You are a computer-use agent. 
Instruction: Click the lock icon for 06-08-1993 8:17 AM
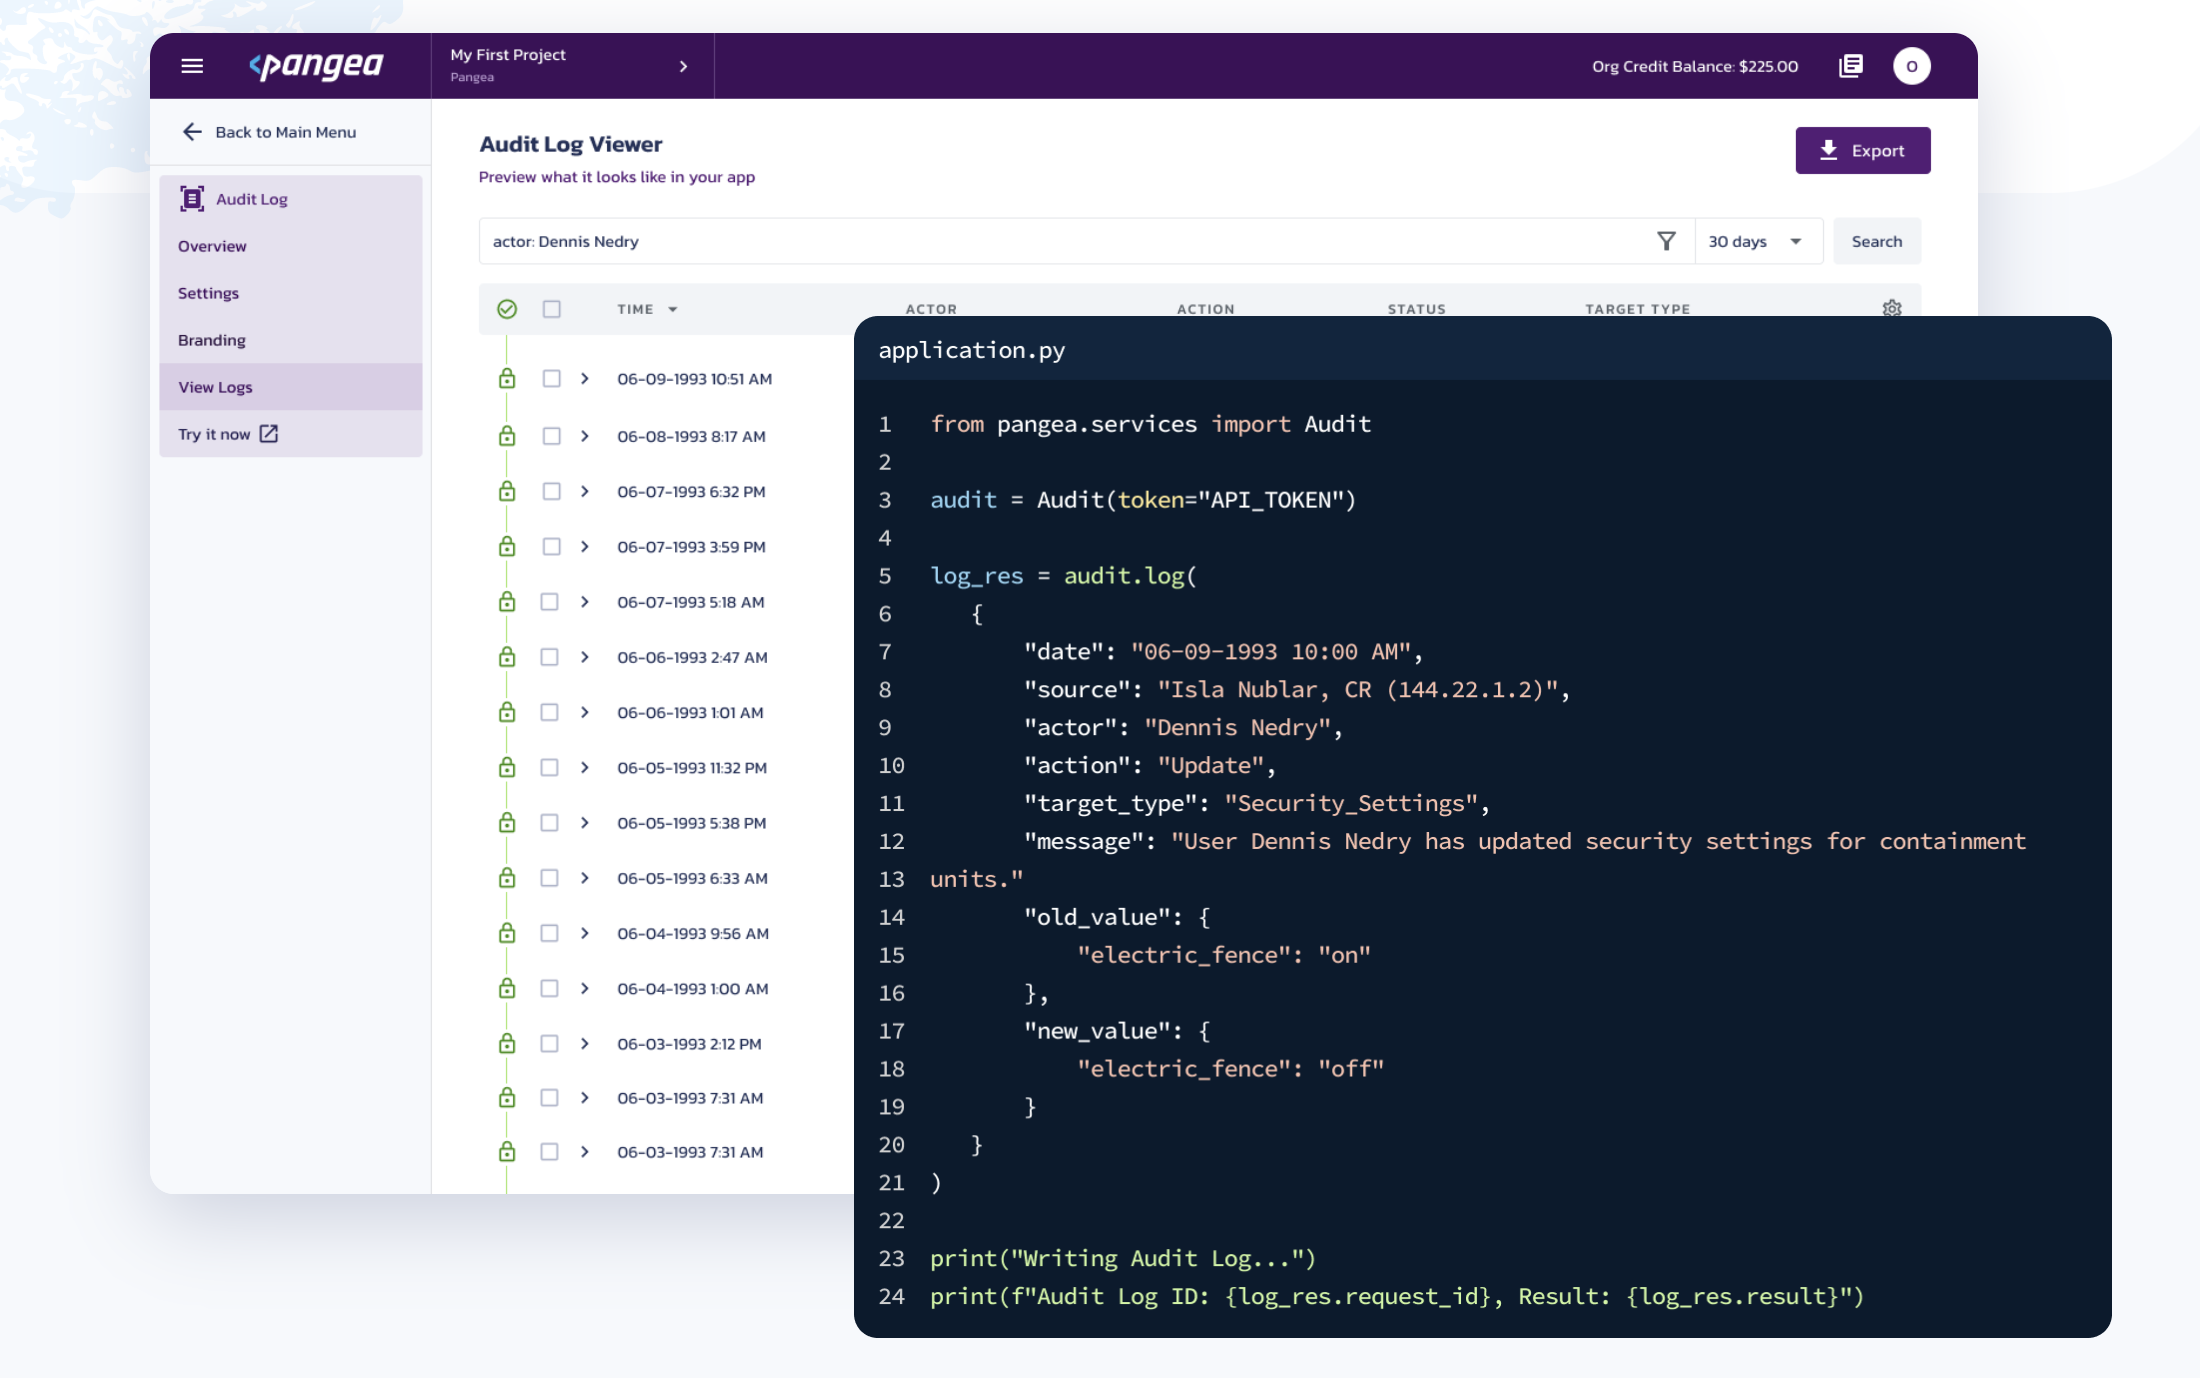pos(507,436)
